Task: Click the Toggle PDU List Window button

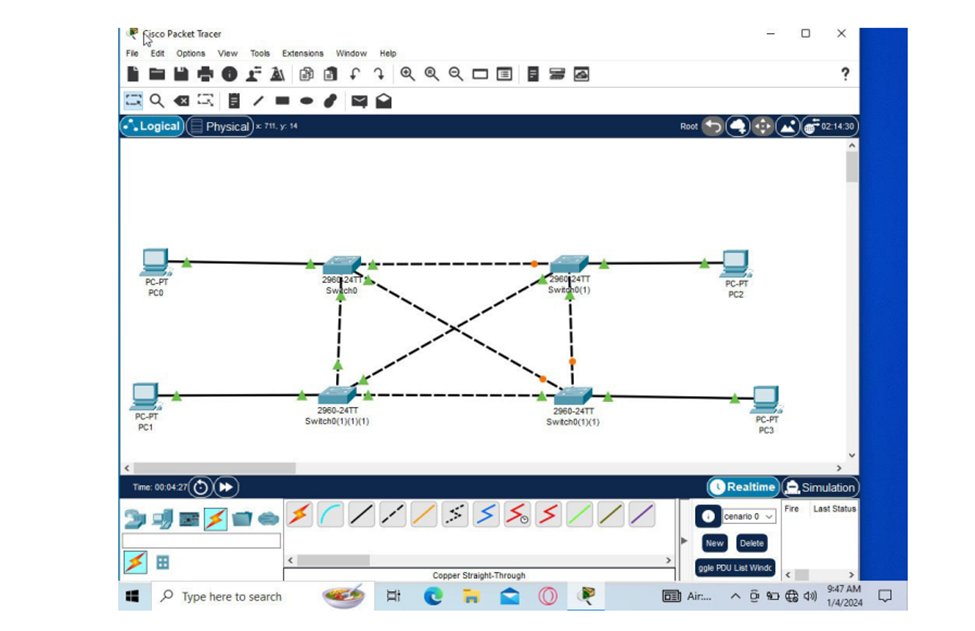Action: (x=735, y=568)
